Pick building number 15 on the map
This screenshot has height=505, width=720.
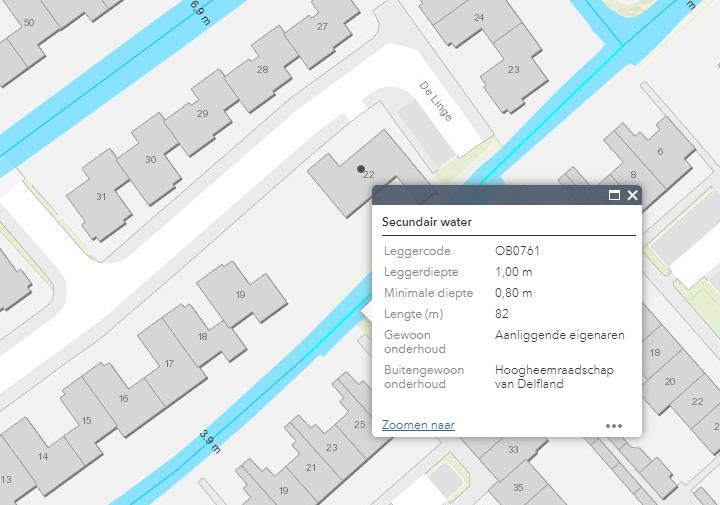[86, 421]
